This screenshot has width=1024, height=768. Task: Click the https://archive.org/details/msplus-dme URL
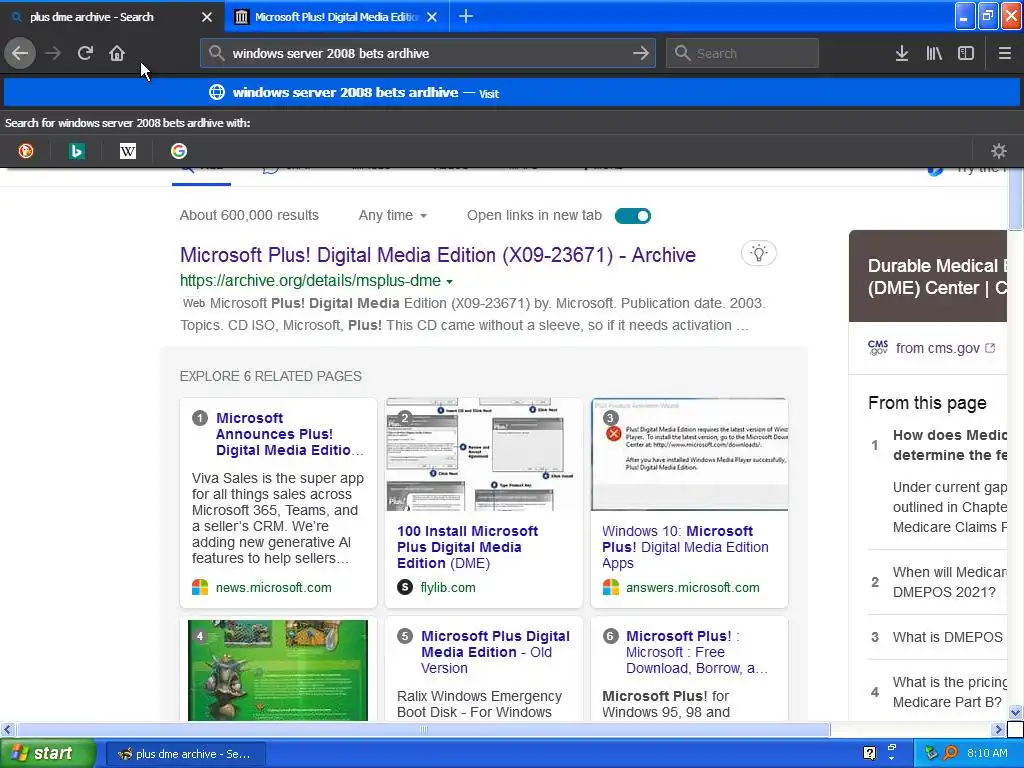pyautogui.click(x=310, y=281)
